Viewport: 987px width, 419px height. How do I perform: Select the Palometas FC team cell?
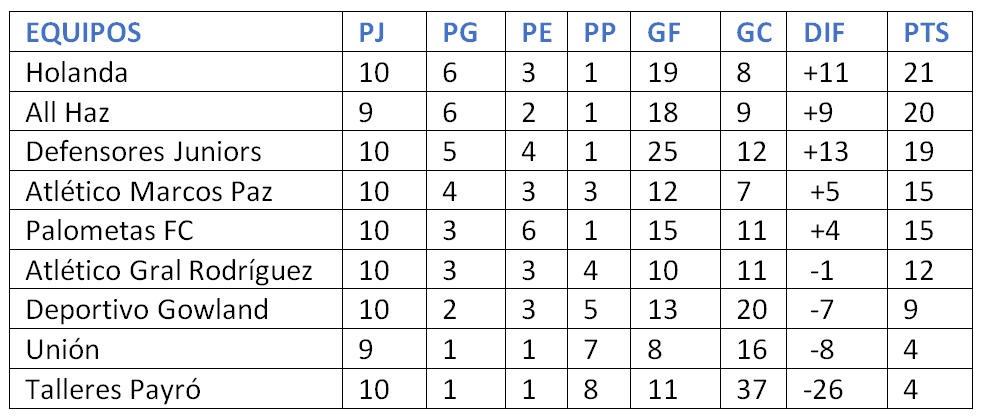tap(109, 230)
